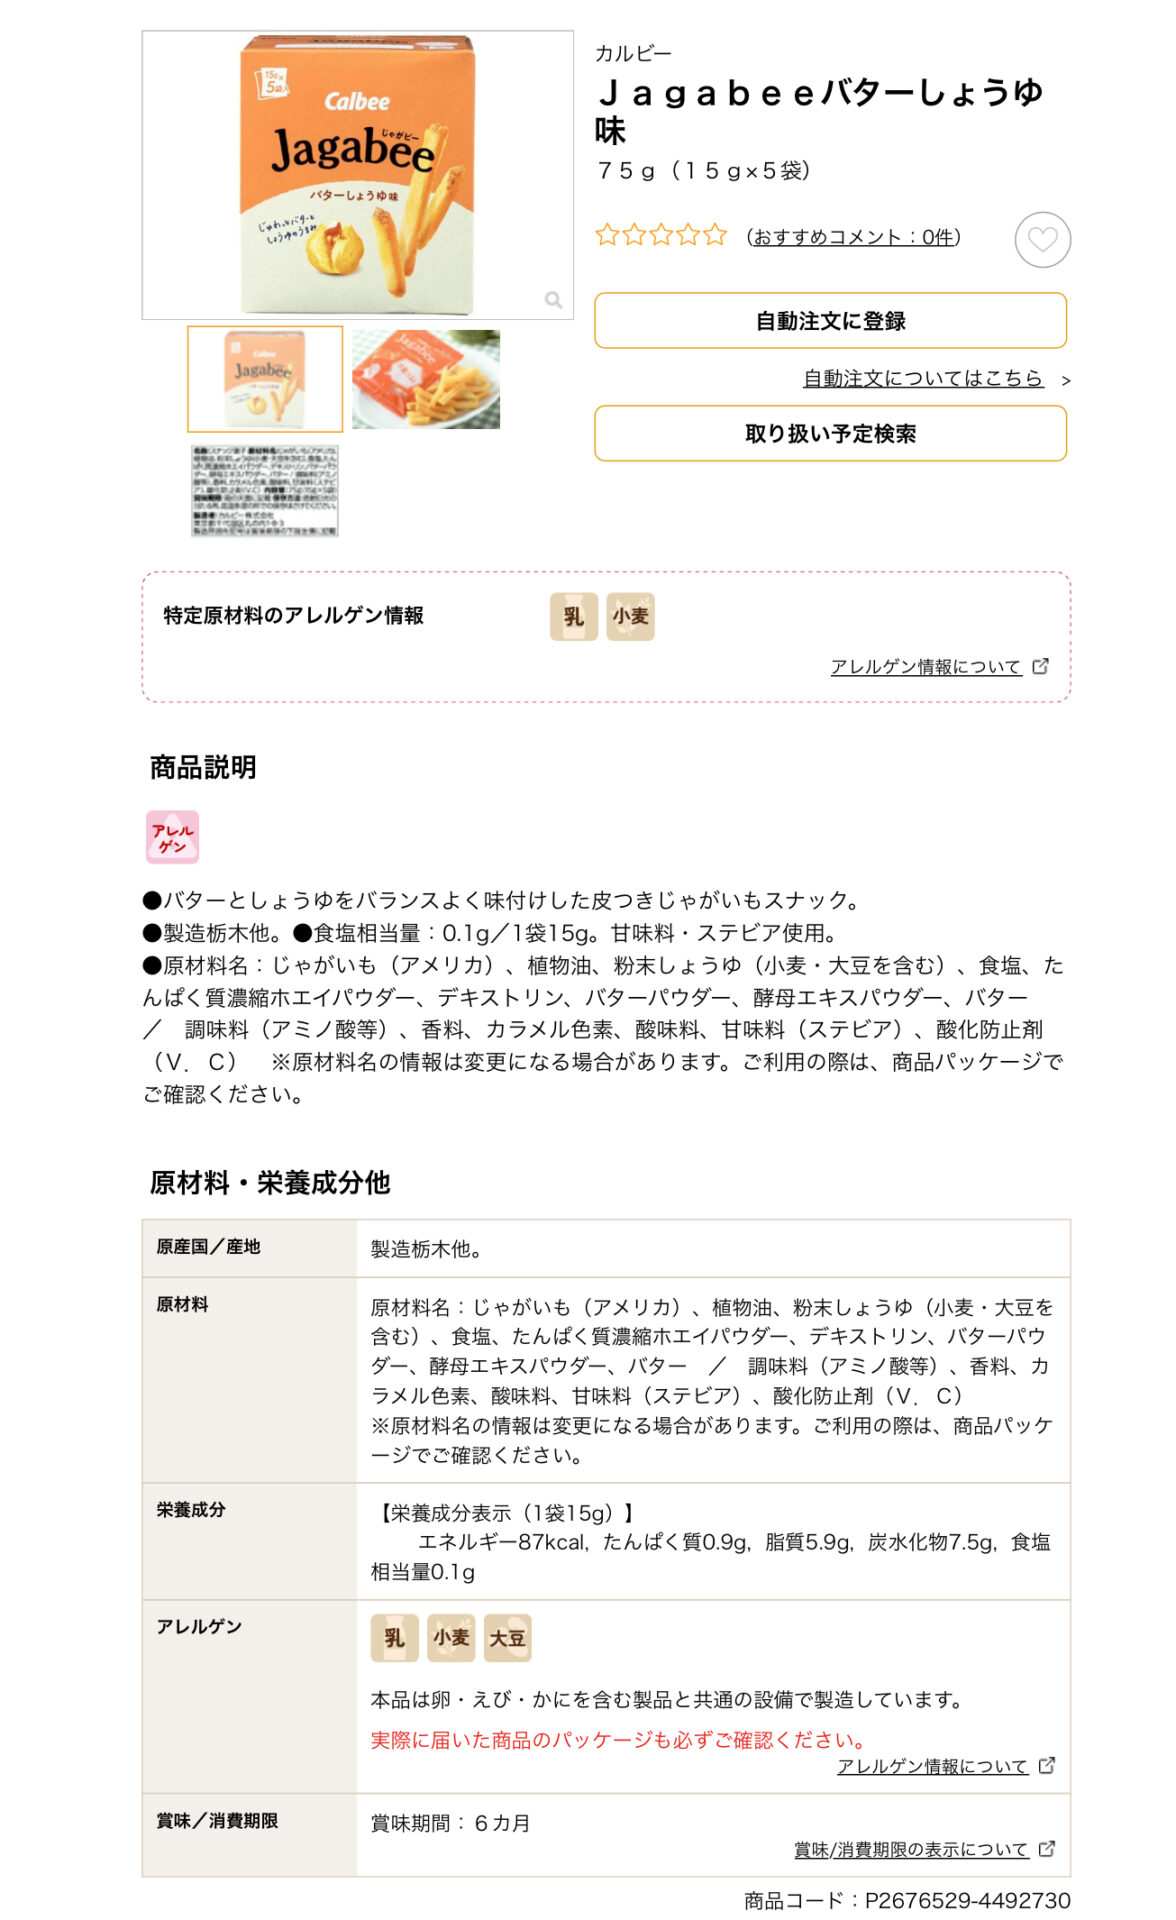Image resolution: width=1176 pixels, height=1920 pixels.
Task: Open 取り扱い予定検索 button
Action: [x=830, y=434]
